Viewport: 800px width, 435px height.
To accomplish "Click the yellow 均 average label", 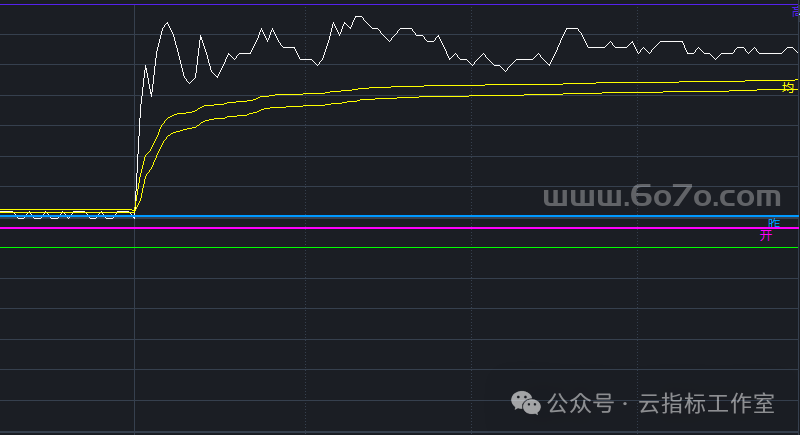I will 788,87.
